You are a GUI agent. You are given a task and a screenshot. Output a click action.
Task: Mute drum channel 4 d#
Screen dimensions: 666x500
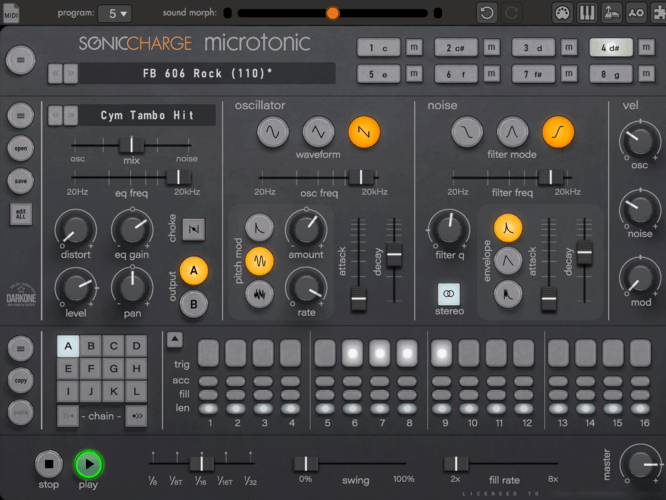click(x=646, y=47)
